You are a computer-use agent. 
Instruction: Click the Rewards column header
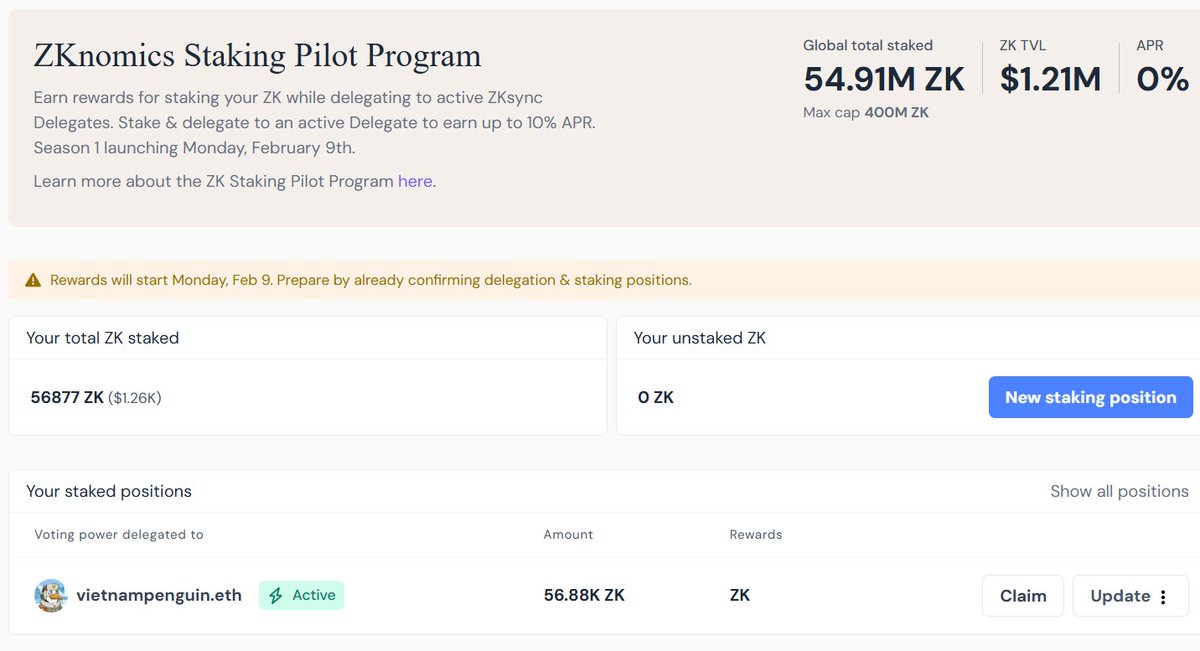[756, 535]
